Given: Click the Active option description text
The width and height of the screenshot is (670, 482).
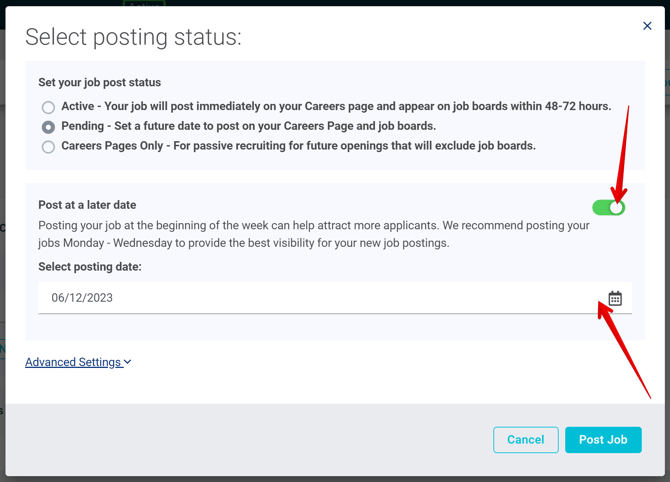Looking at the screenshot, I should click(x=336, y=106).
